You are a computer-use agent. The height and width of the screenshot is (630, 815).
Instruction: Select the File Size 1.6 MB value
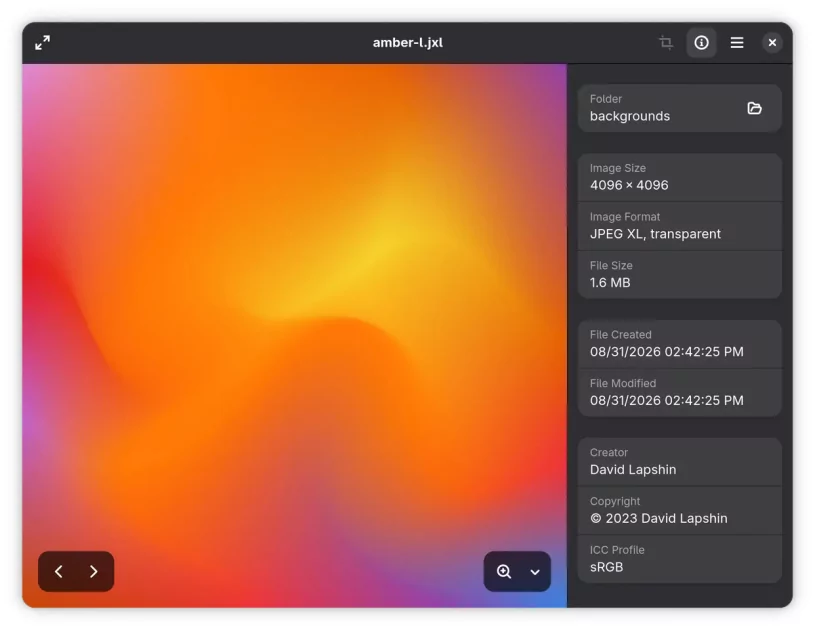610,283
